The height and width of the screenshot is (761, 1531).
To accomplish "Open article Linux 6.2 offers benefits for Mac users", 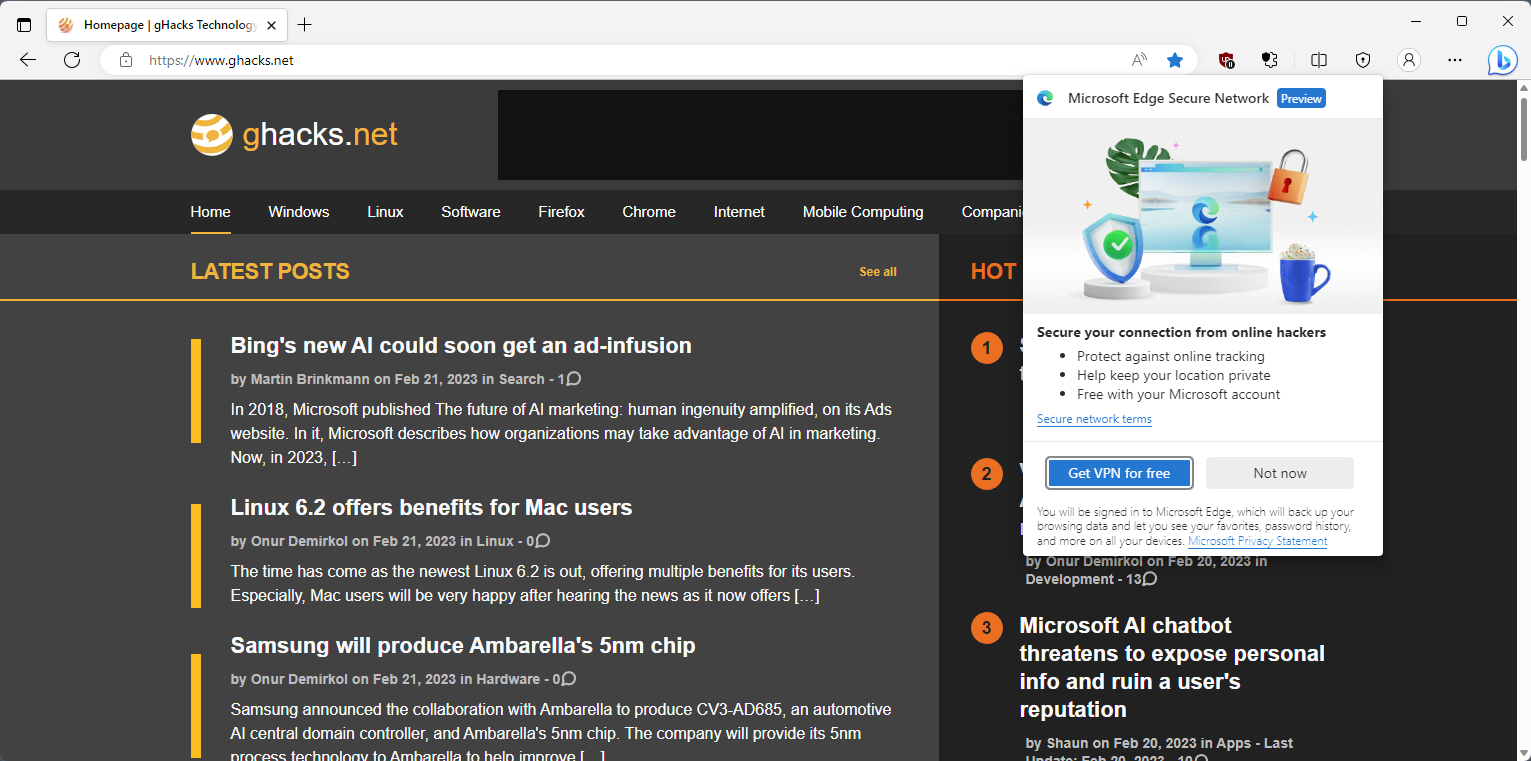I will pos(431,507).
